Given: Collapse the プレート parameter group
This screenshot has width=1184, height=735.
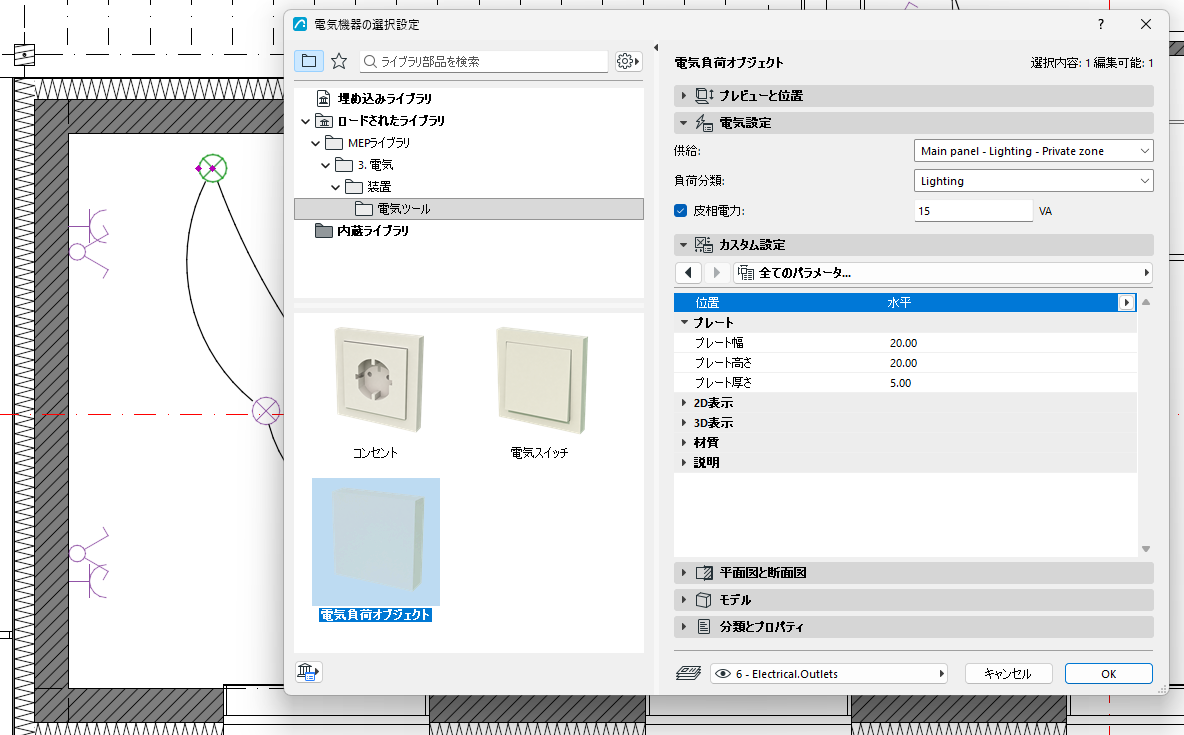Looking at the screenshot, I should click(684, 323).
